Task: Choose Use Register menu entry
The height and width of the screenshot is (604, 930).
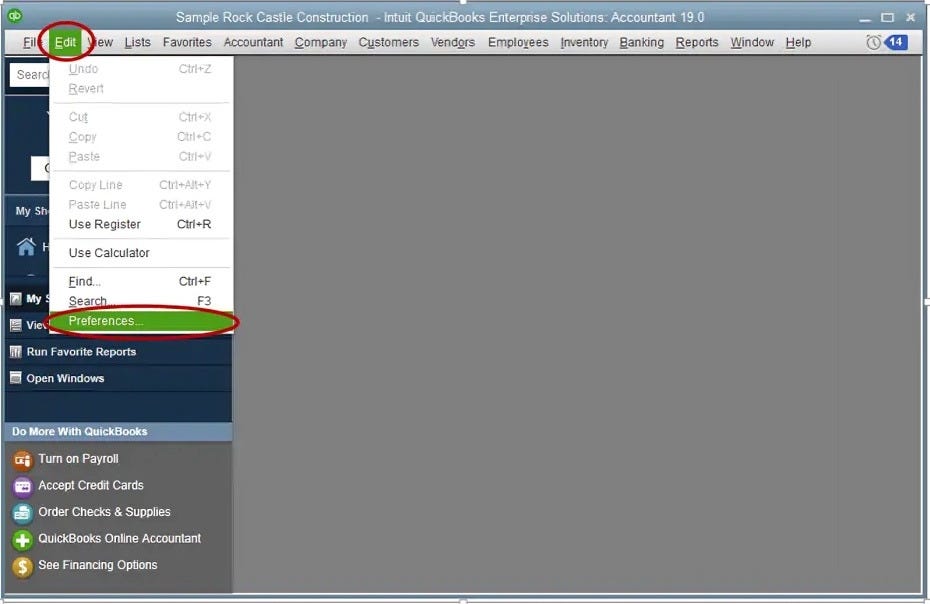Action: coord(141,224)
